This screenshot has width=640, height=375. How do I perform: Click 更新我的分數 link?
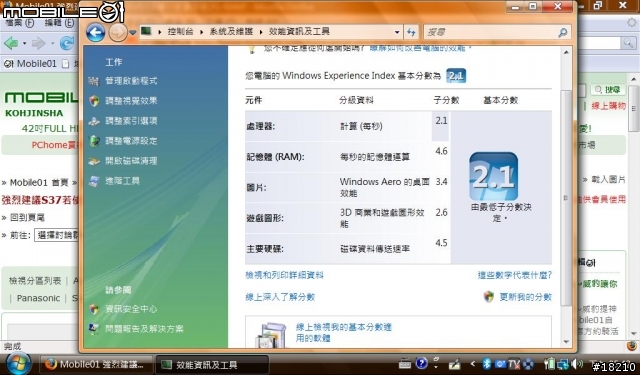coord(526,297)
